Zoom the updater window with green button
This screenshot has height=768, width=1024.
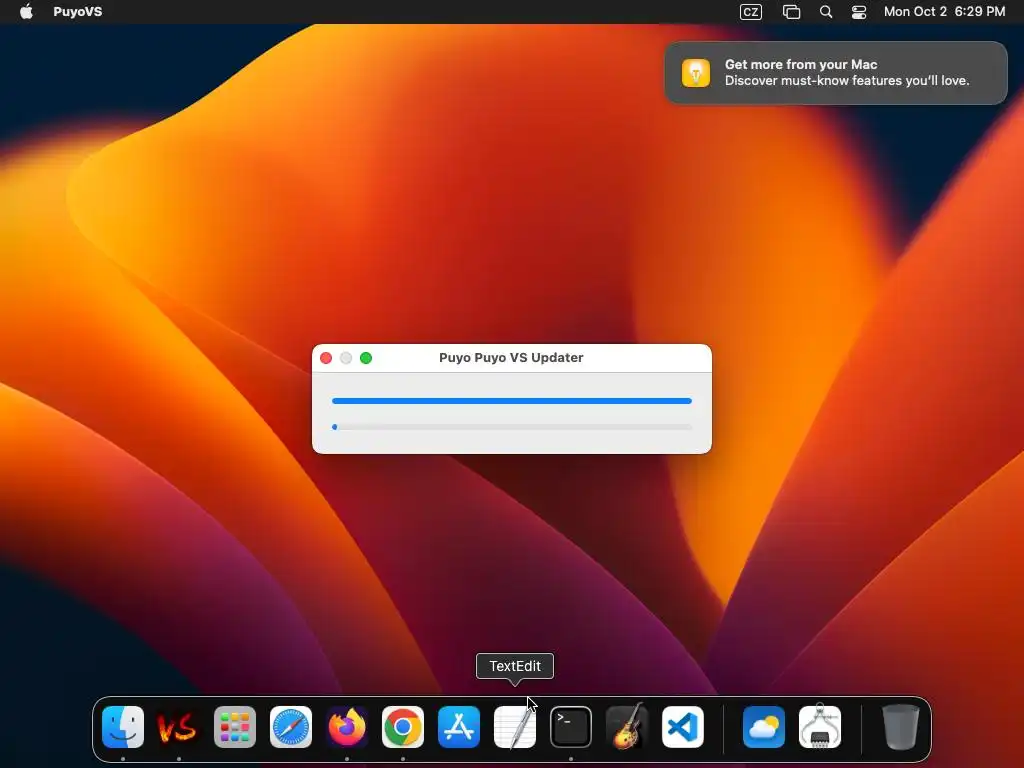pyautogui.click(x=366, y=358)
